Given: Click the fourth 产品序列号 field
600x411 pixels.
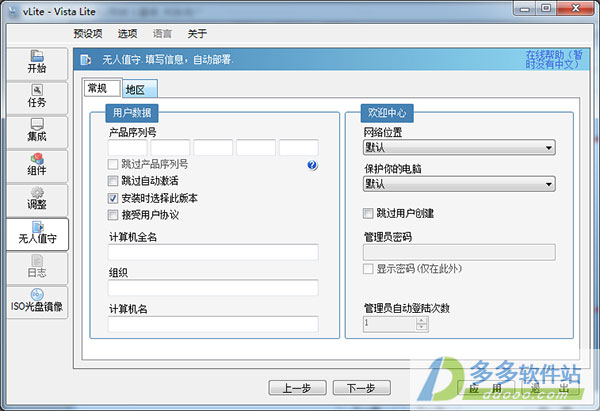Looking at the screenshot, I should 256,147.
